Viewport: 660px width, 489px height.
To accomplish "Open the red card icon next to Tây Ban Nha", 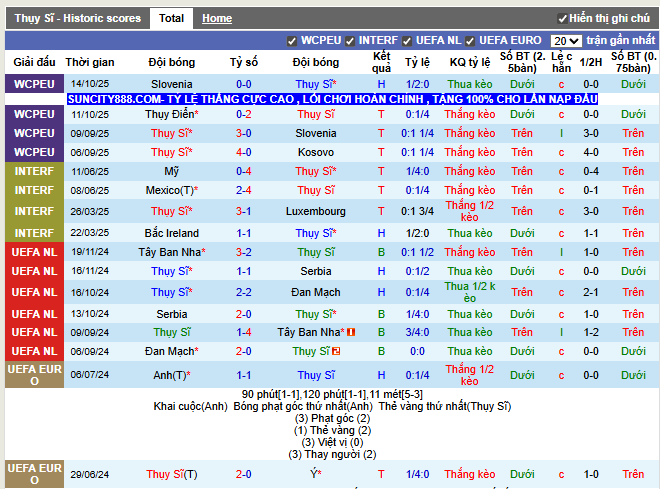I will click(x=351, y=332).
